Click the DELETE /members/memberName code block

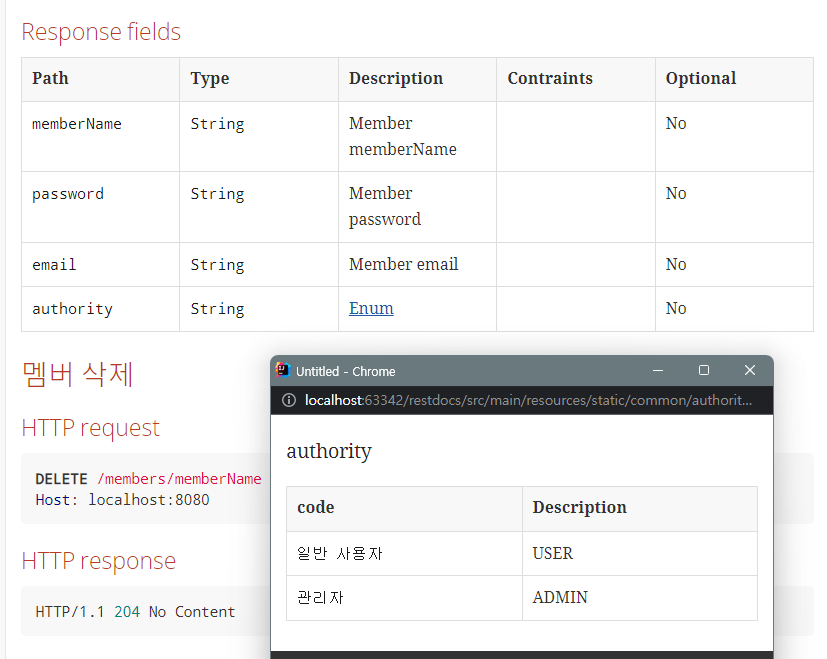point(148,489)
